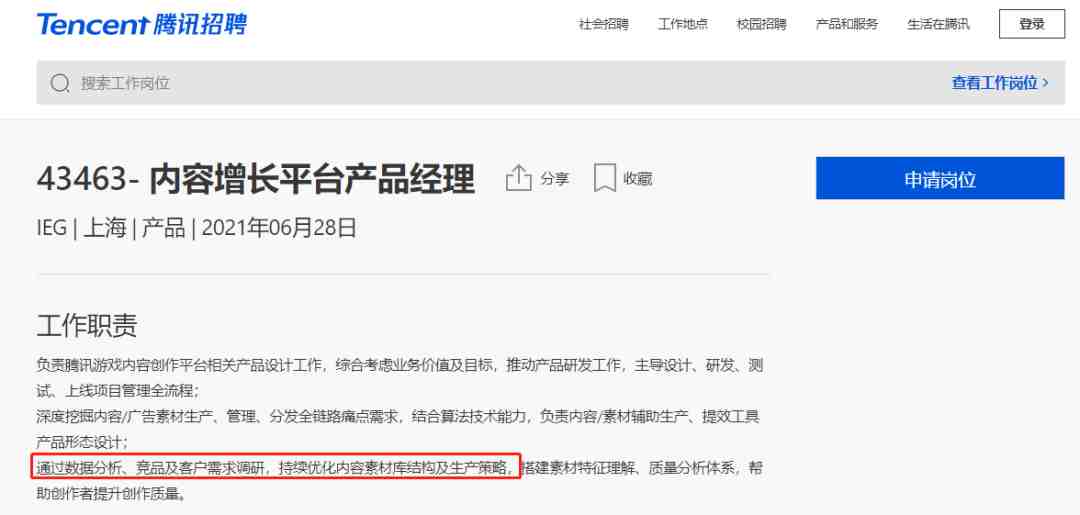1080x515 pixels.
Task: Click the 腾讯招聘 logo text
Action: [199, 24]
